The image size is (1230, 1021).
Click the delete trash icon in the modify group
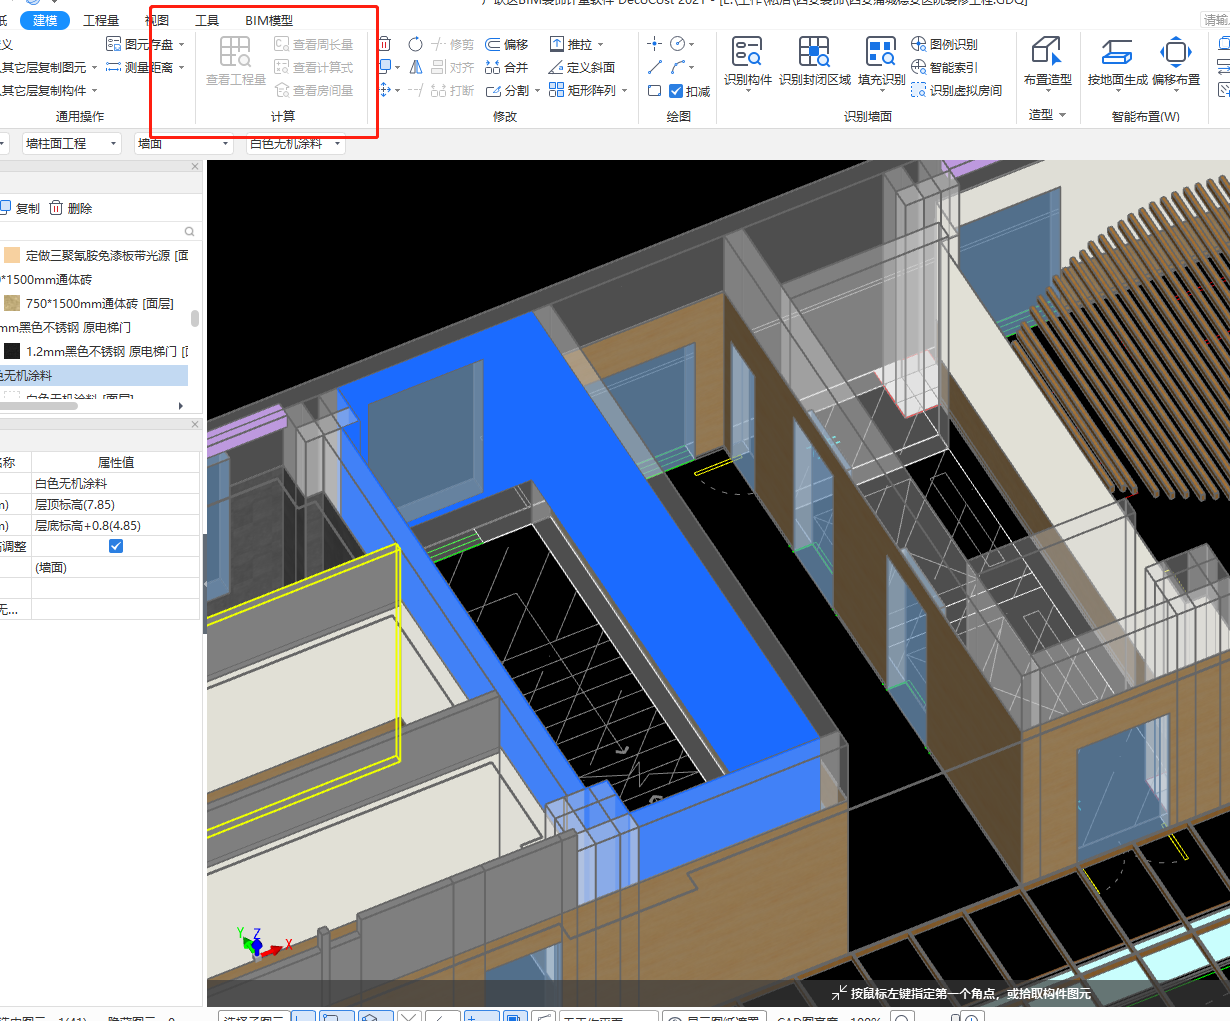[x=385, y=44]
